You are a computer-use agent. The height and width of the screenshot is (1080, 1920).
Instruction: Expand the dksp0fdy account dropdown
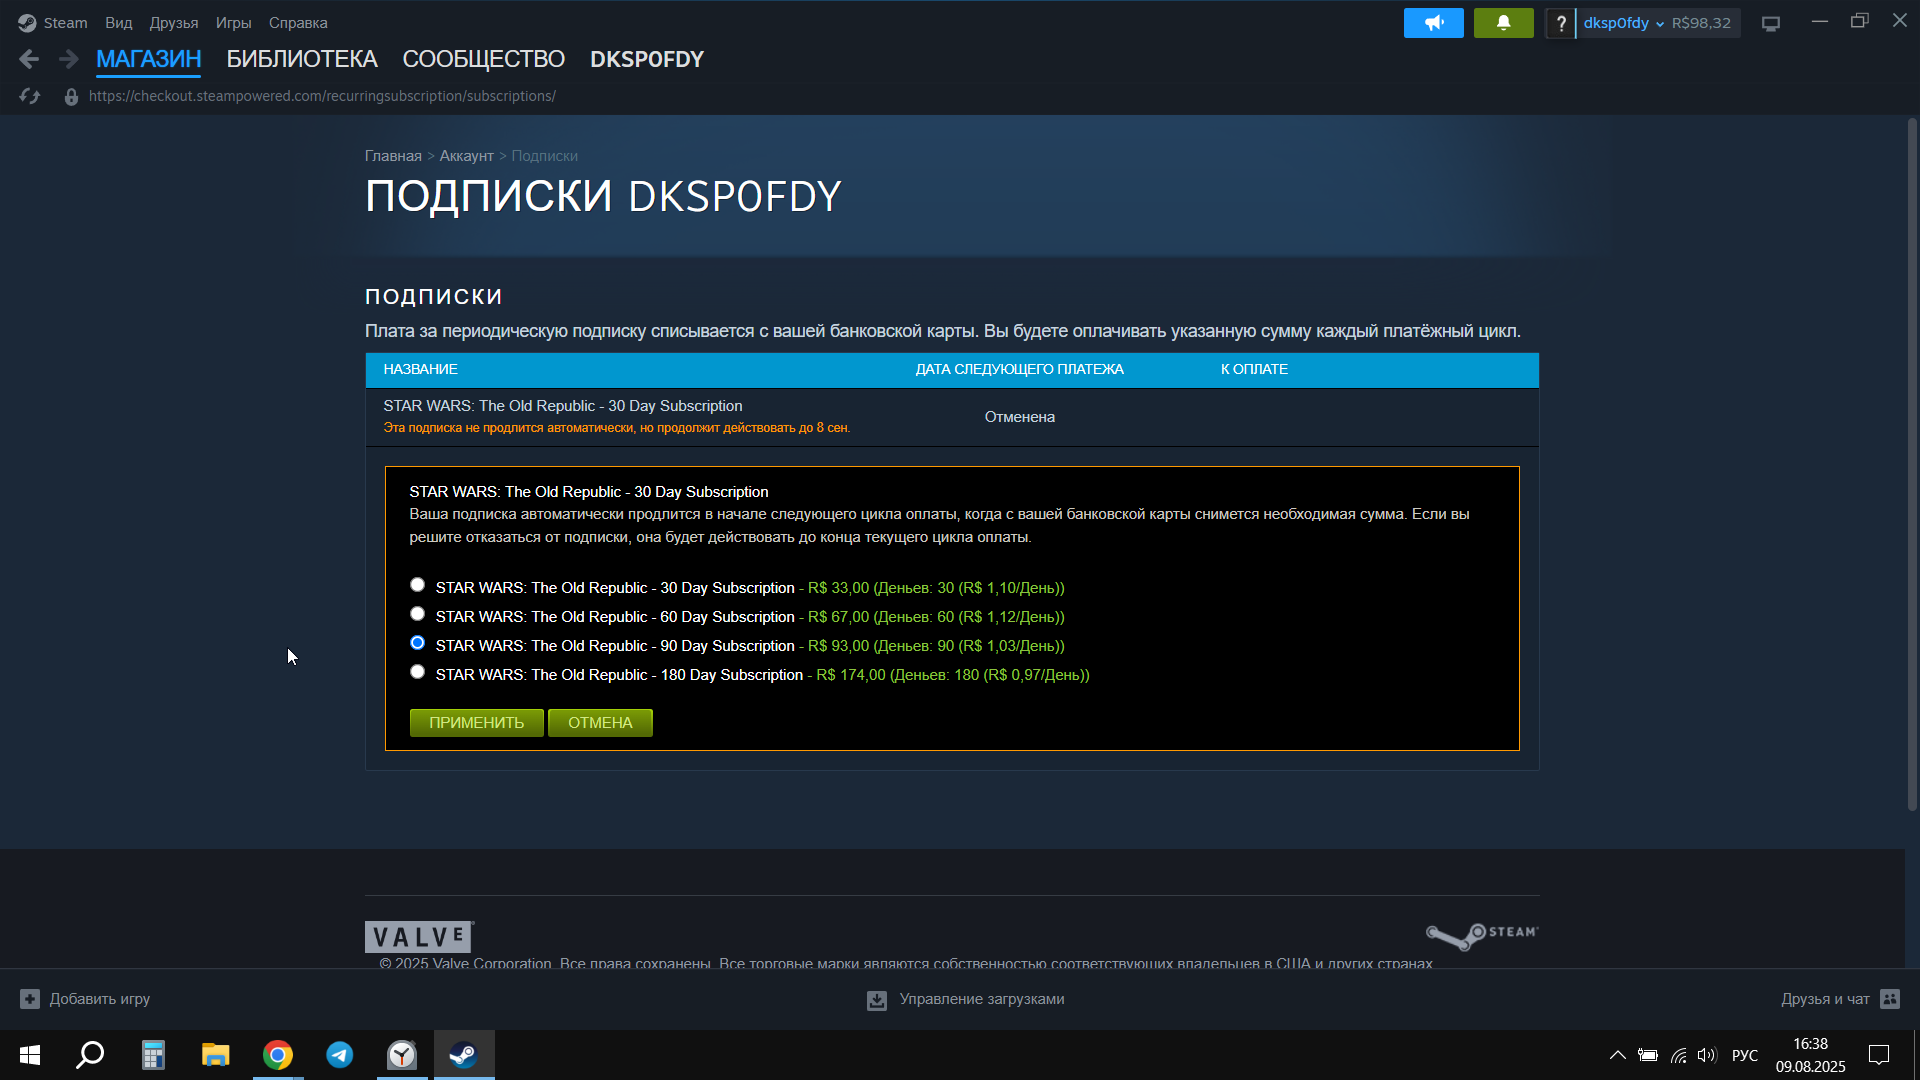pyautogui.click(x=1622, y=23)
